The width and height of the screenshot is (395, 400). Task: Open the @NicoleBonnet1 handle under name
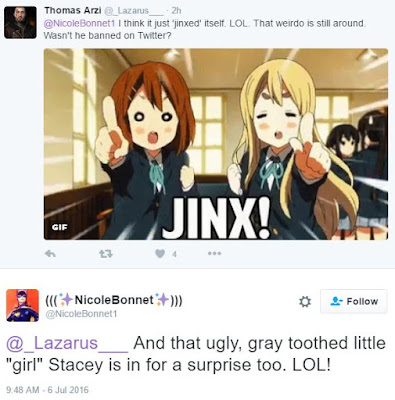click(81, 314)
